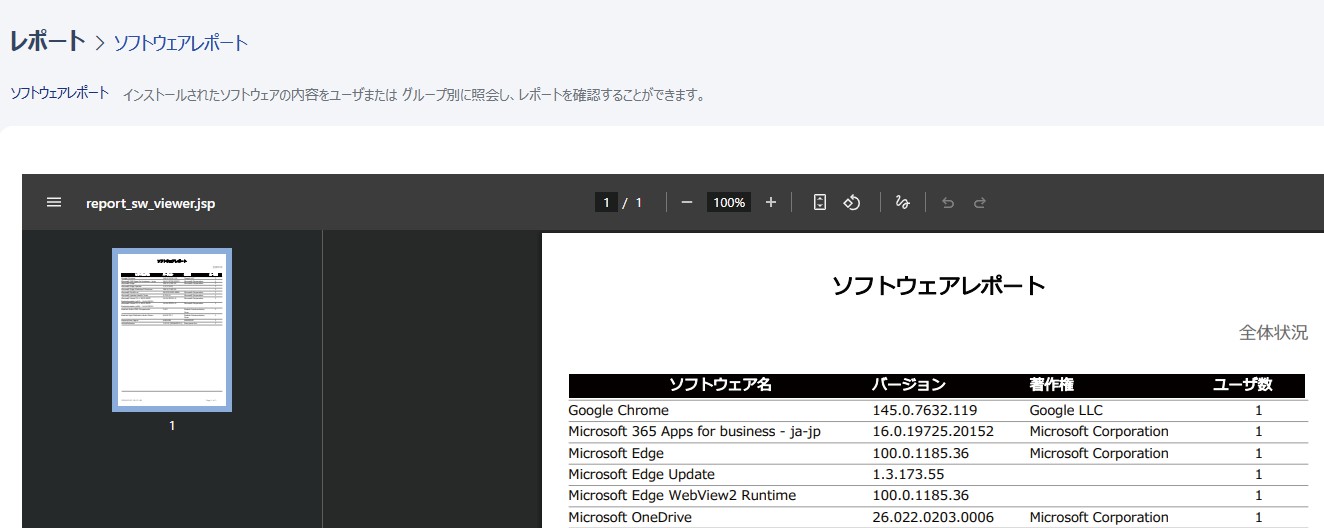Click the バージョン column header
Screen dimensions: 1324x528
[x=909, y=385]
